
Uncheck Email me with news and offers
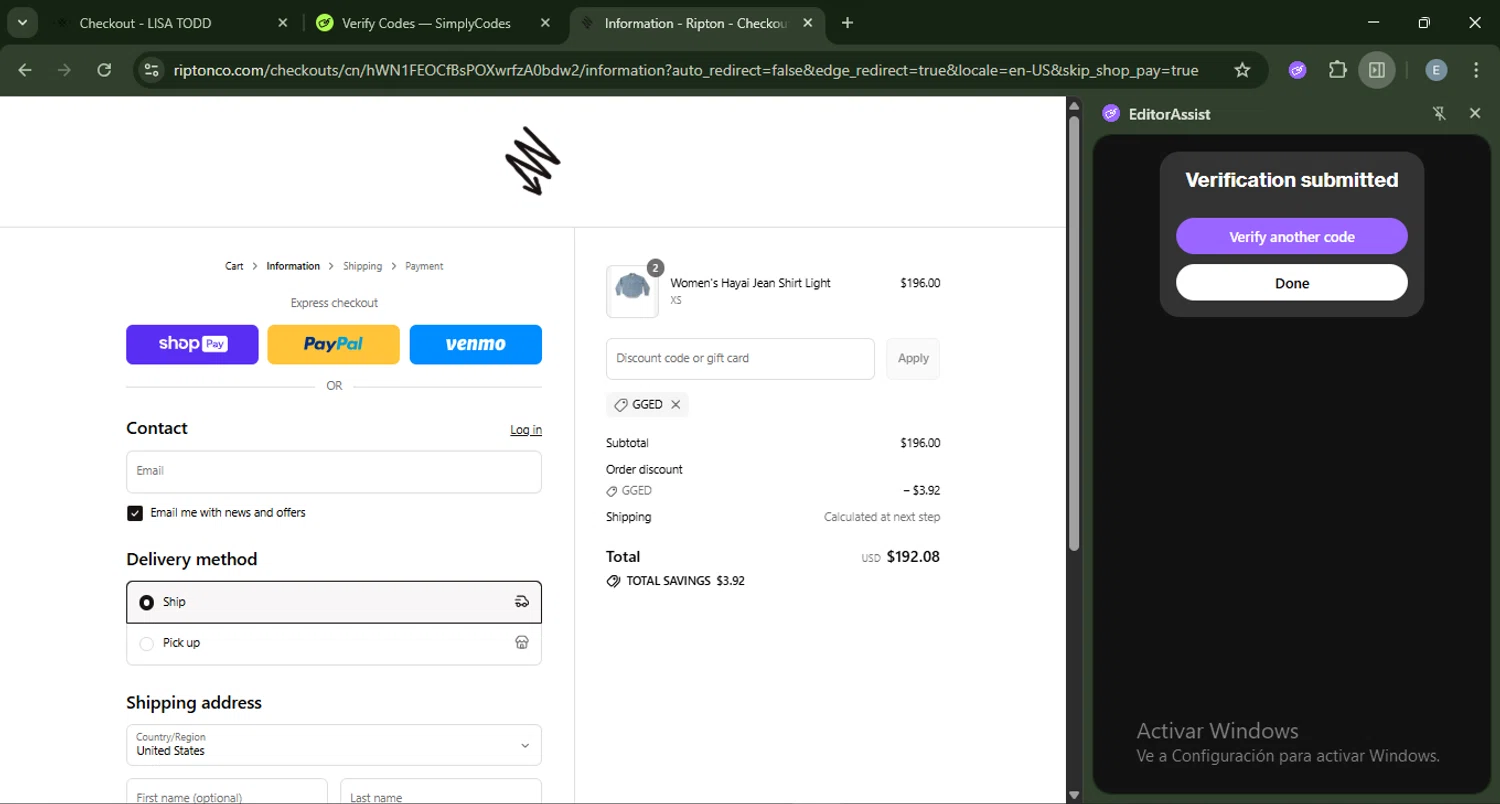135,513
